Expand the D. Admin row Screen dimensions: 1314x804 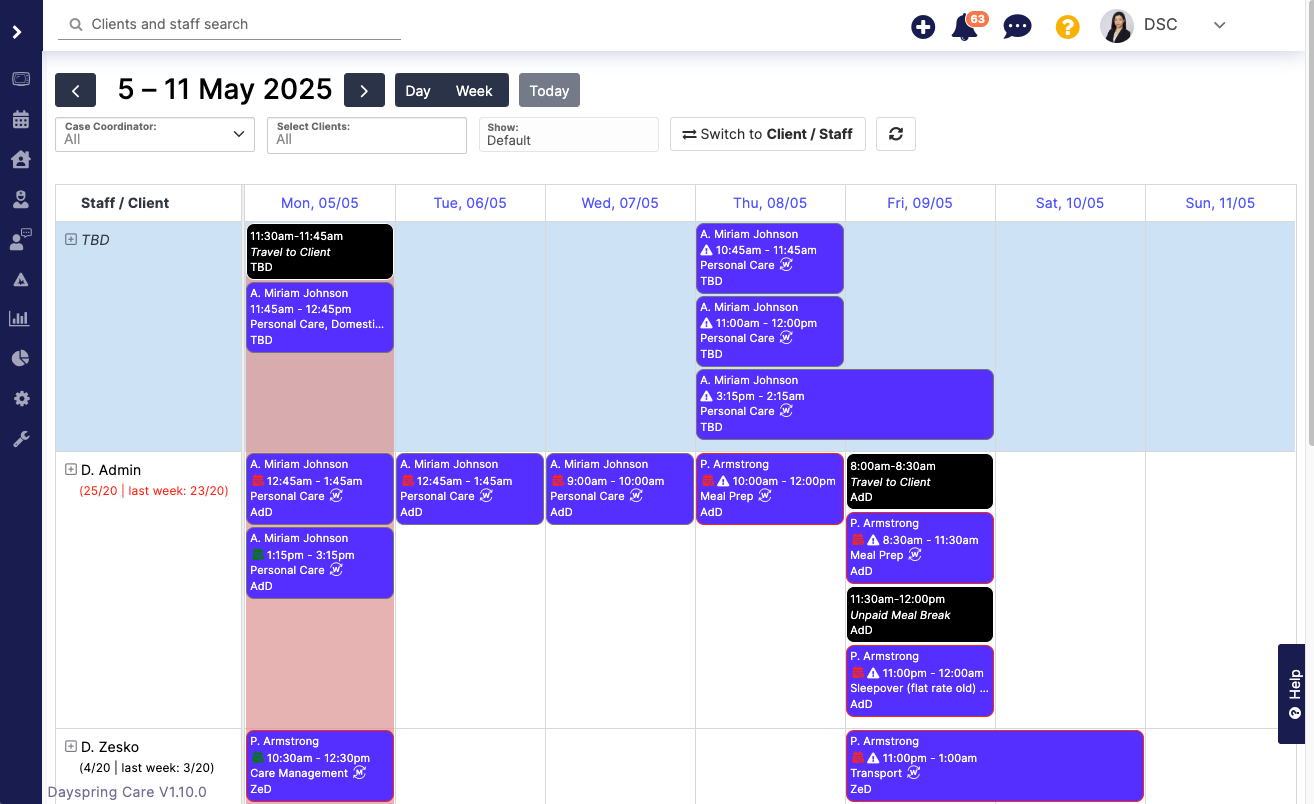point(71,469)
